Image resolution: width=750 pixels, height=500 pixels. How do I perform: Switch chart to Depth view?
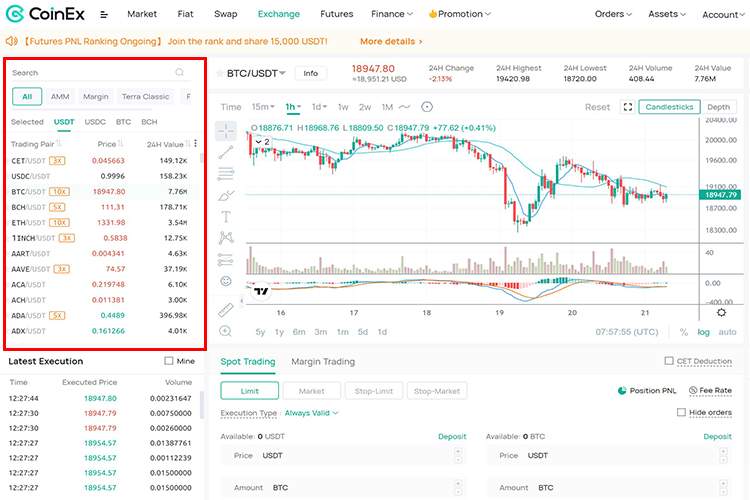pos(718,107)
